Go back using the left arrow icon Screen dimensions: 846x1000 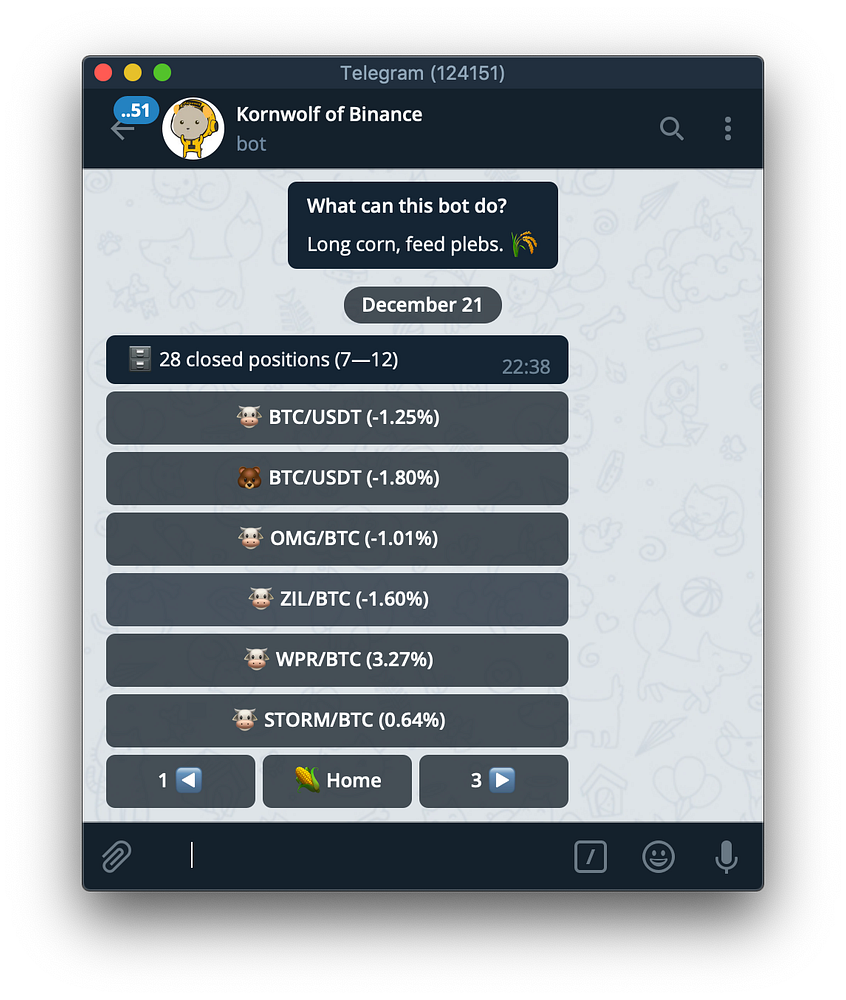point(122,129)
